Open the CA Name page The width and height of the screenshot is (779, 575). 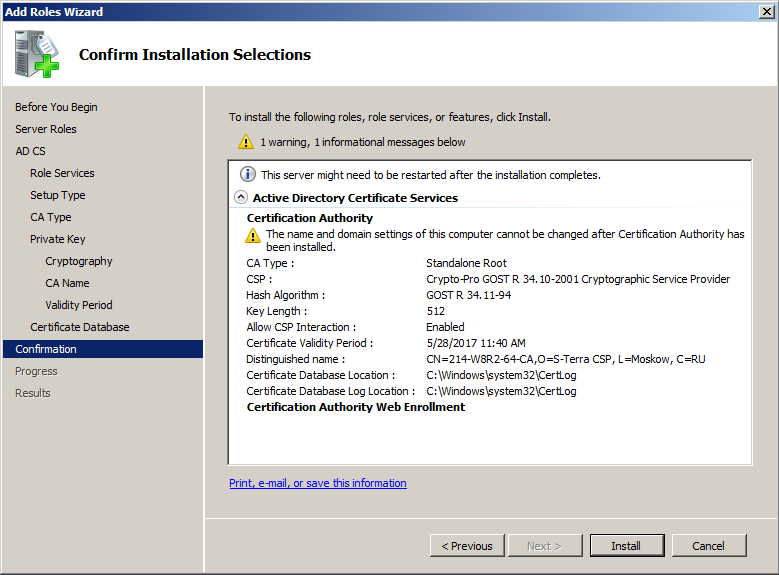tap(67, 283)
